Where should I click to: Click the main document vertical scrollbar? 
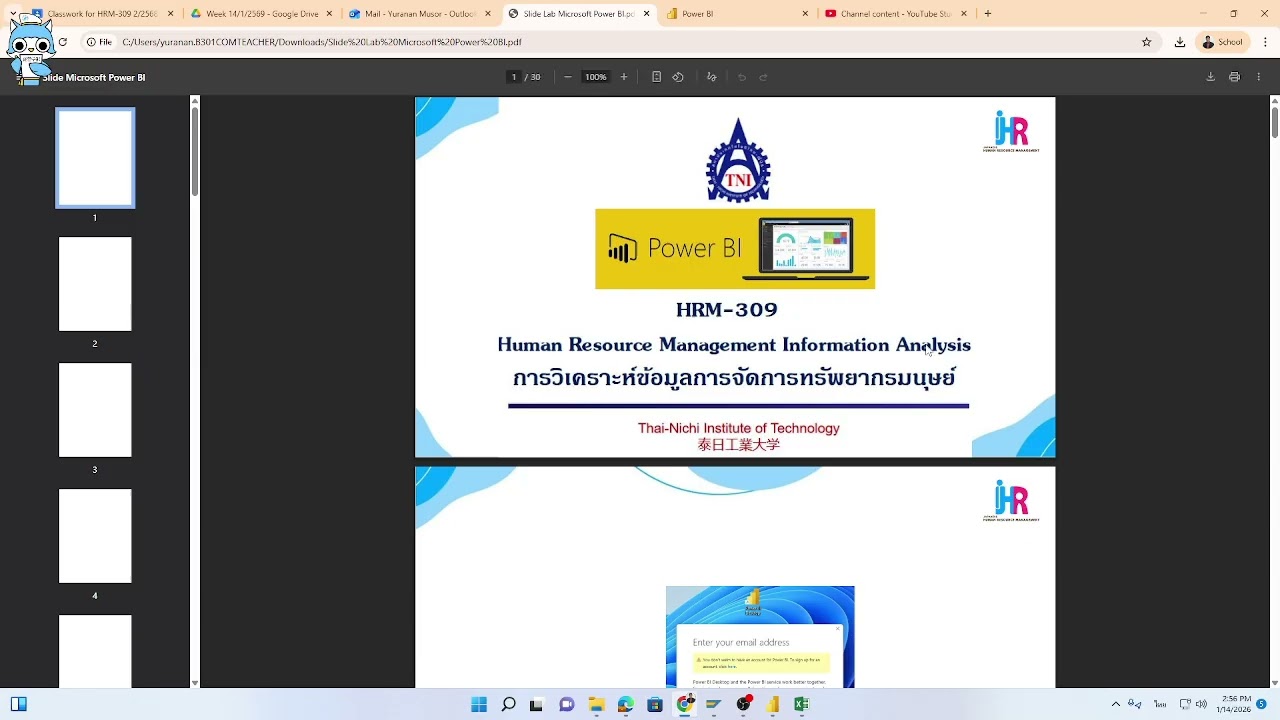tap(1275, 121)
